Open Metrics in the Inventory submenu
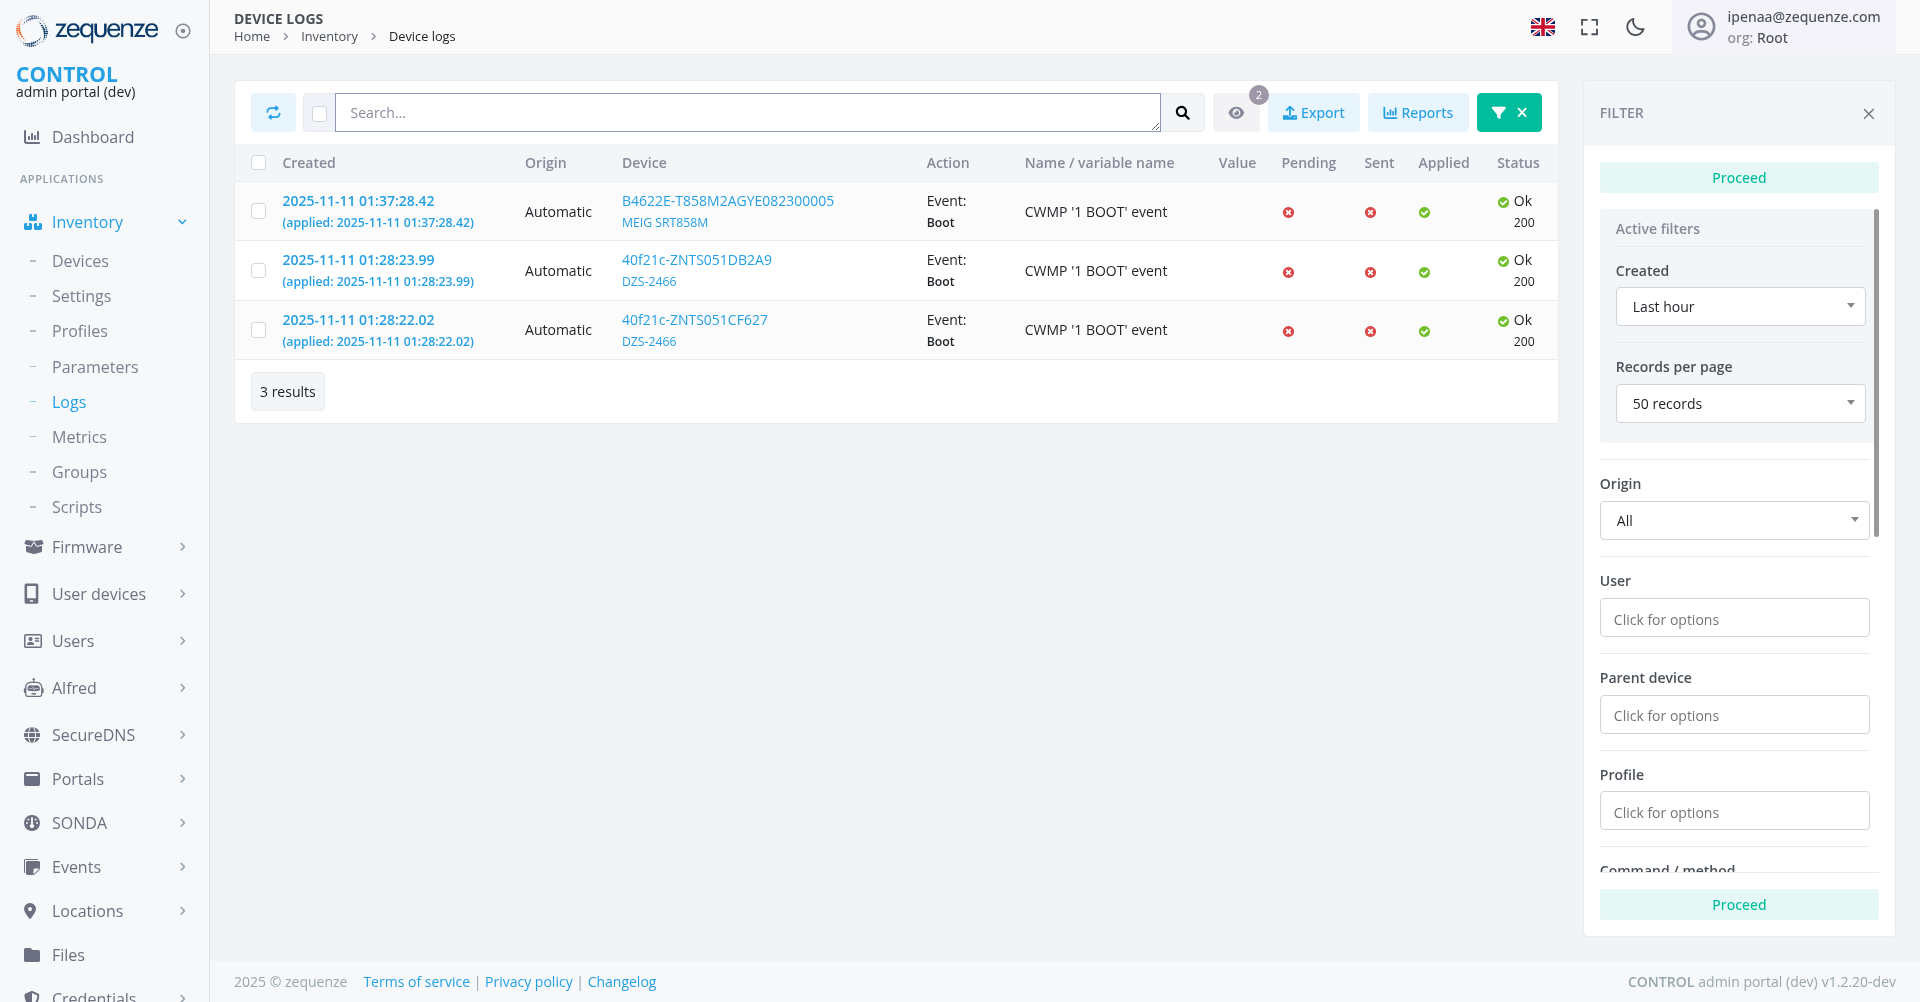Viewport: 1920px width, 1002px height. [79, 437]
